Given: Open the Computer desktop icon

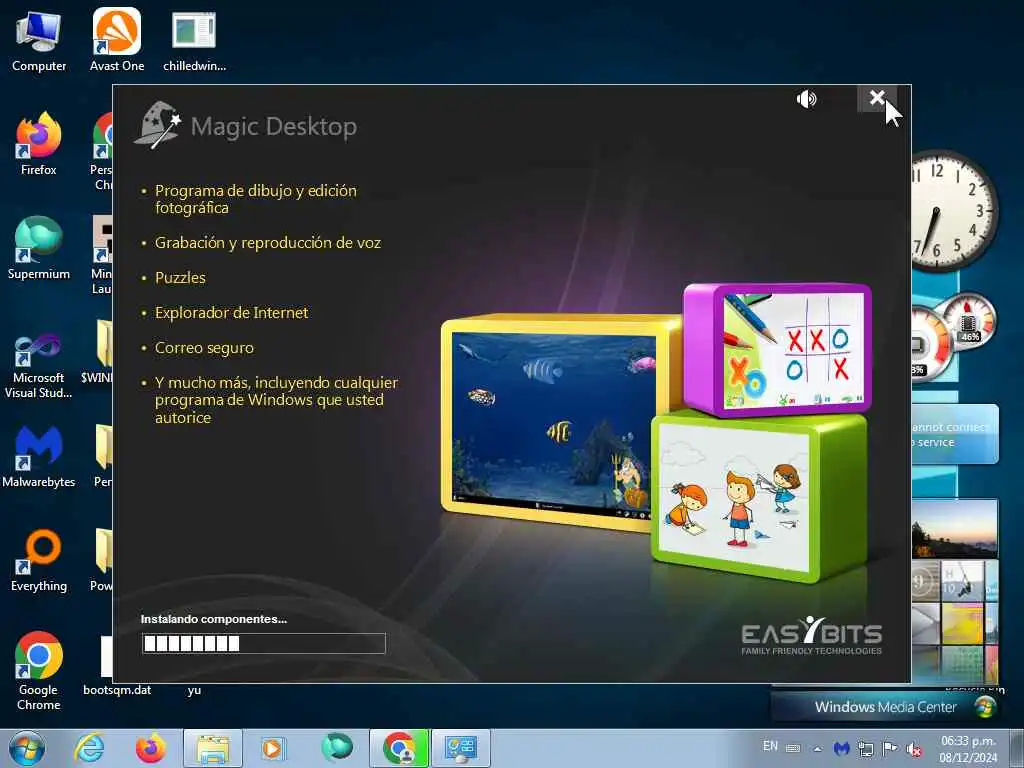Looking at the screenshot, I should (39, 41).
